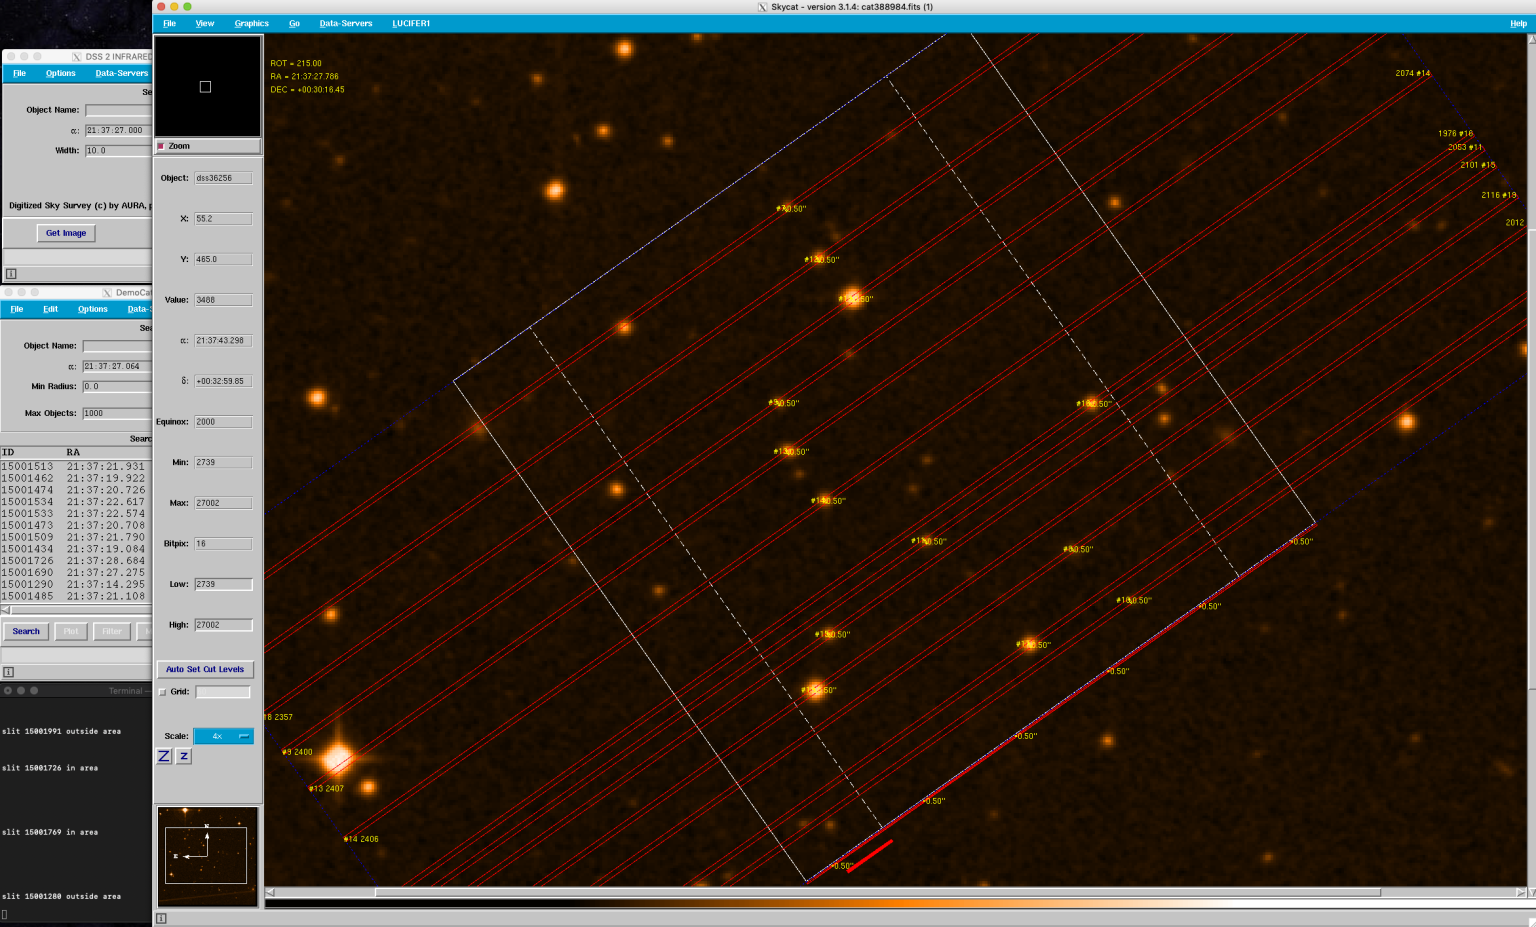Click the Max Objects field
1536x927 pixels.
click(x=117, y=413)
